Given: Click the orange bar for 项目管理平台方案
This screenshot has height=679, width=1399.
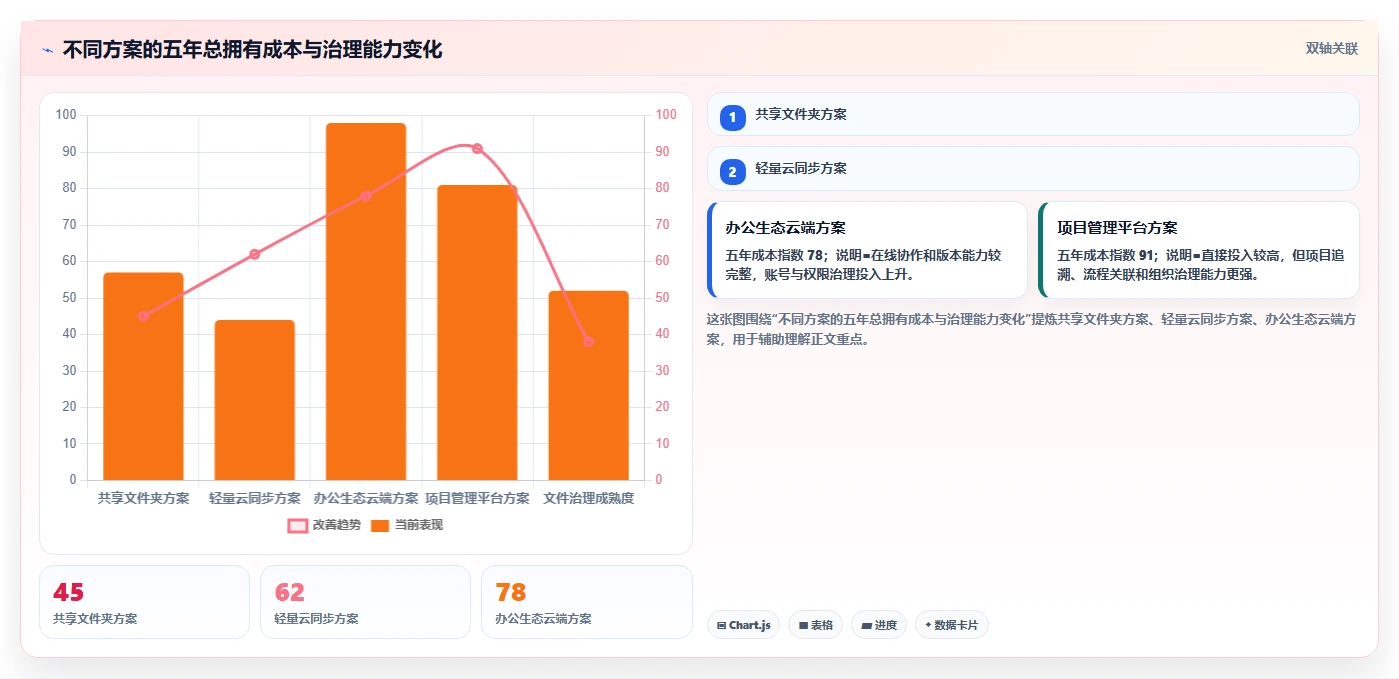Looking at the screenshot, I should pos(477,332).
